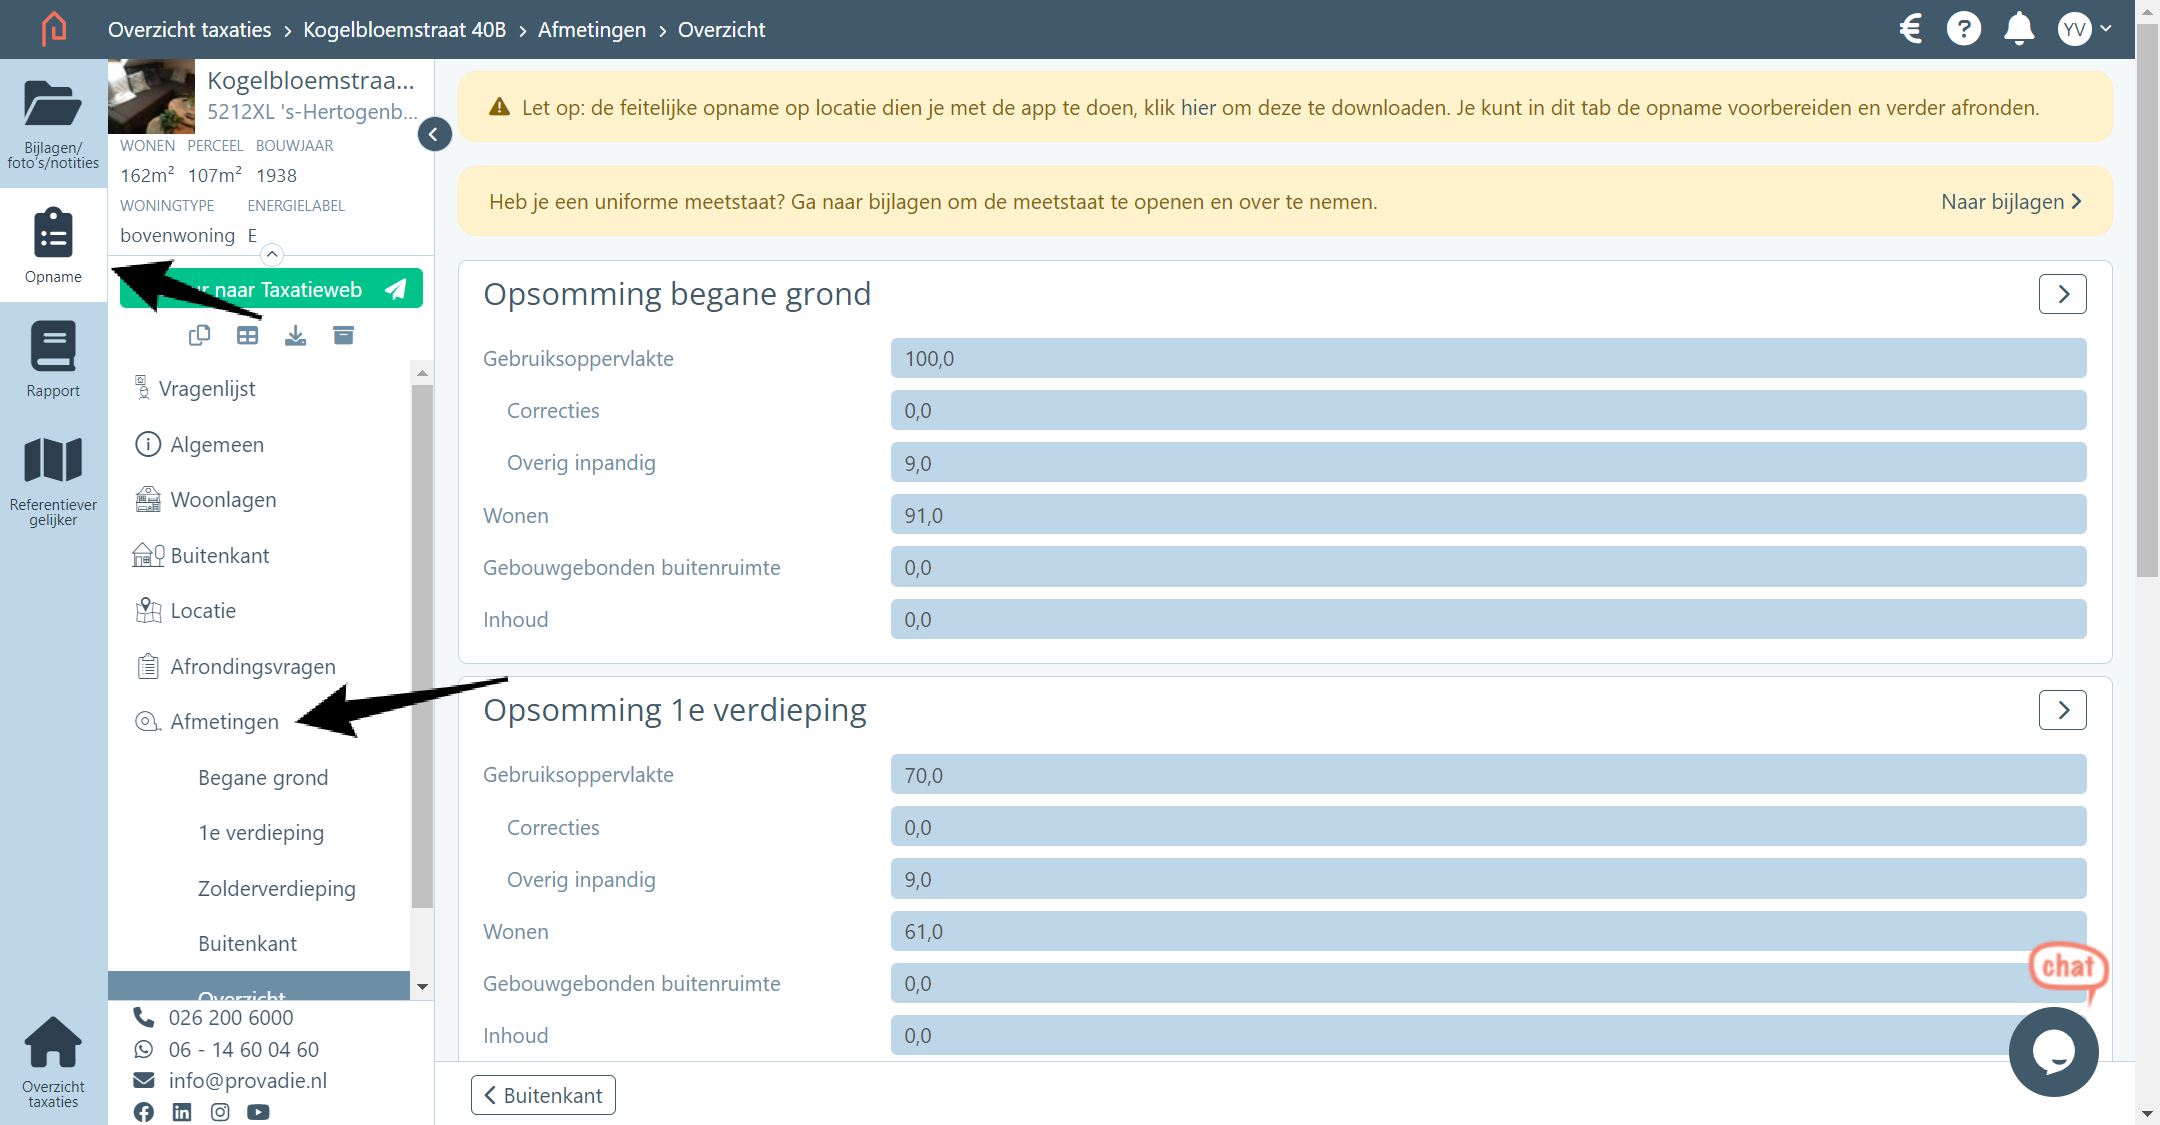Screen dimensions: 2160x1125
Task: Click Kogelbloemstraat 40B breadcrumb
Action: (405, 30)
